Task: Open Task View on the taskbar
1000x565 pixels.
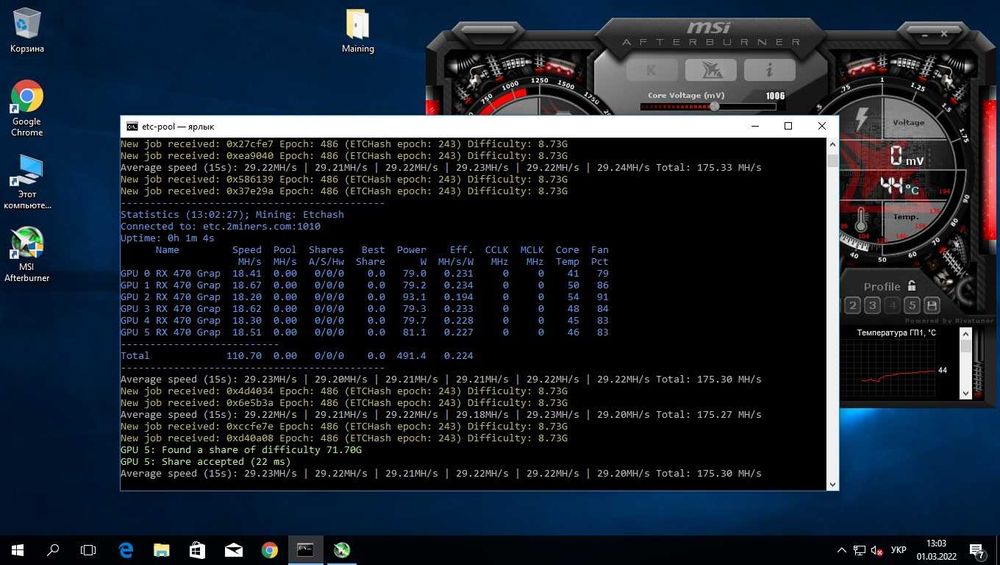Action: pyautogui.click(x=88, y=550)
